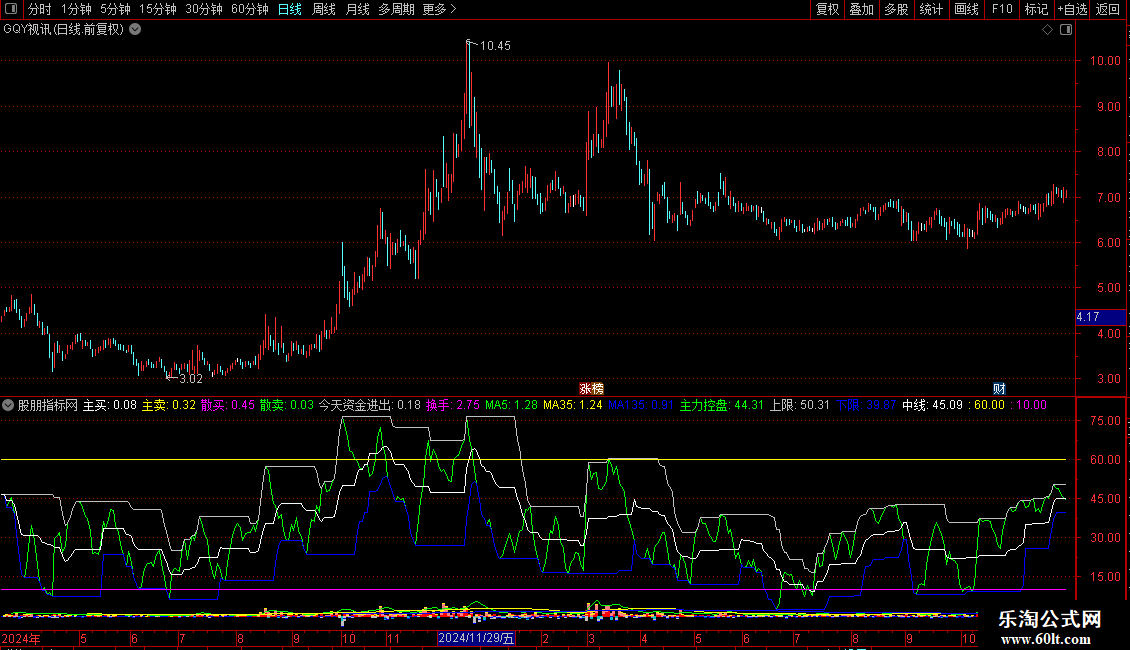The image size is (1130, 650).
Task: Open F10 company info
Action: pyautogui.click(x=1002, y=9)
